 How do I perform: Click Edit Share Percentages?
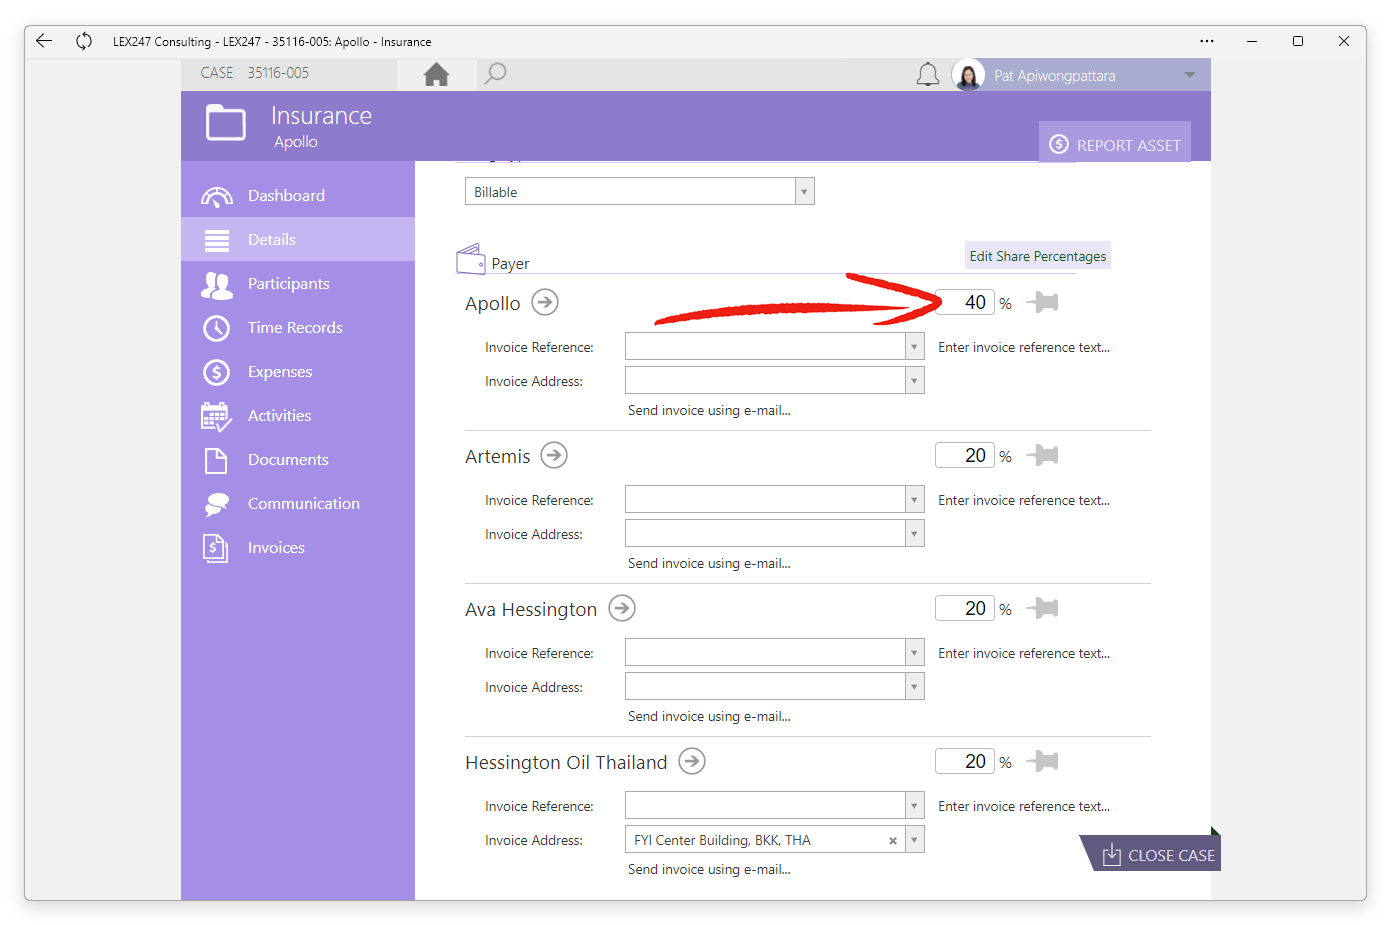pyautogui.click(x=1038, y=256)
